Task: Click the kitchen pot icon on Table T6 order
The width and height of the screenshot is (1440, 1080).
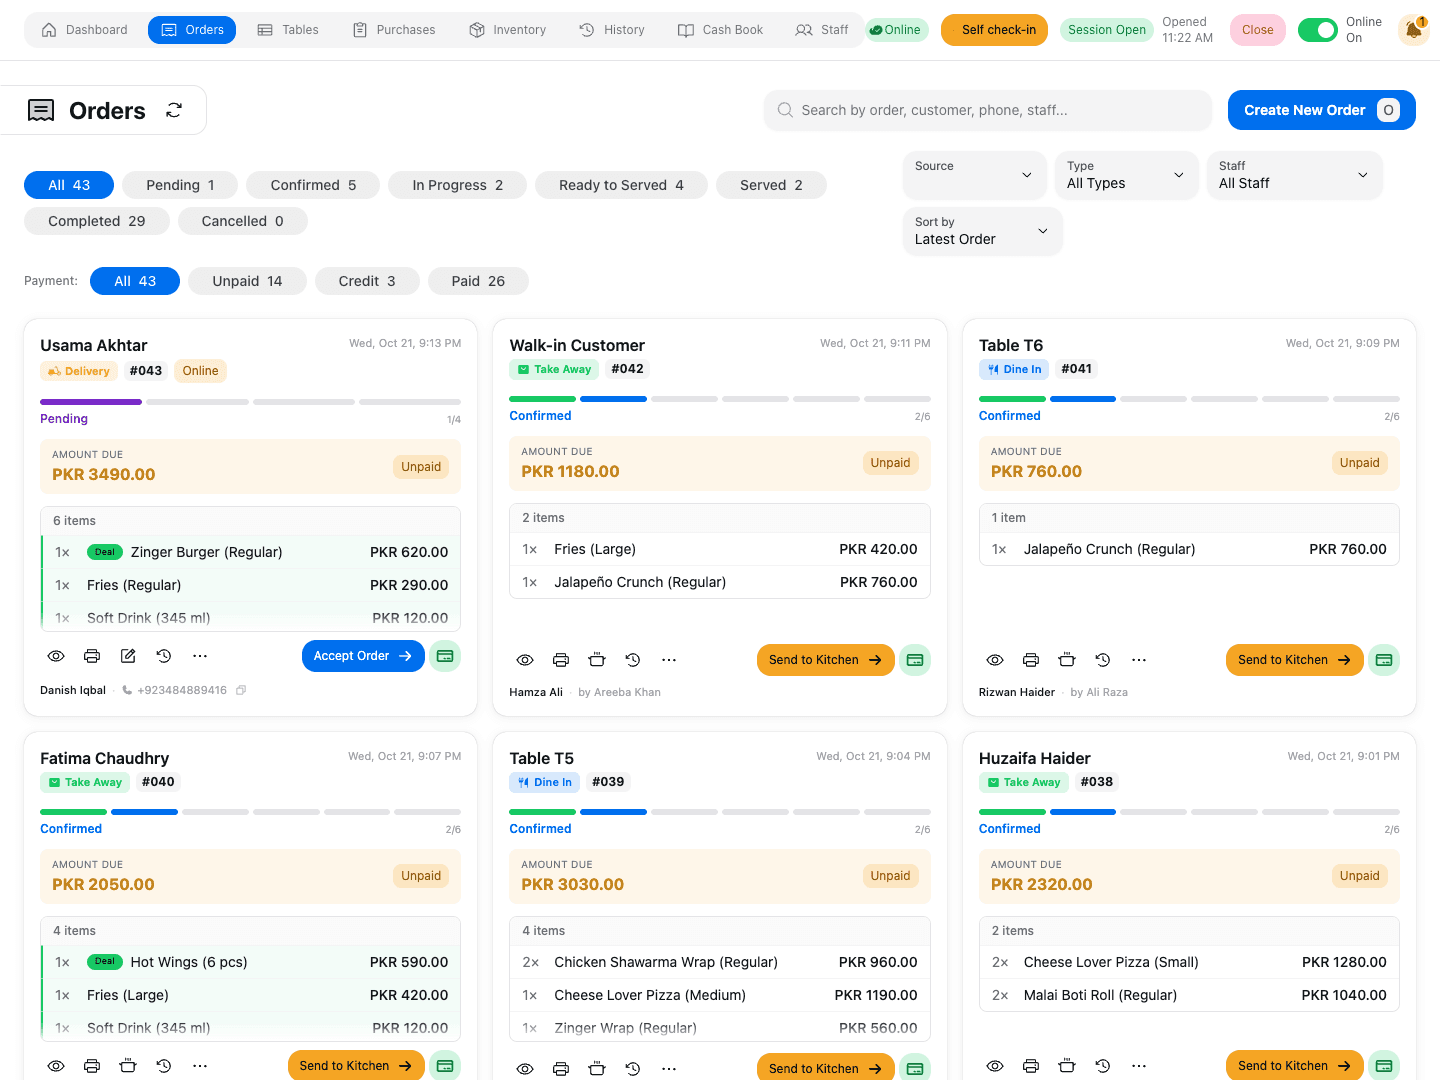Action: (x=1067, y=660)
